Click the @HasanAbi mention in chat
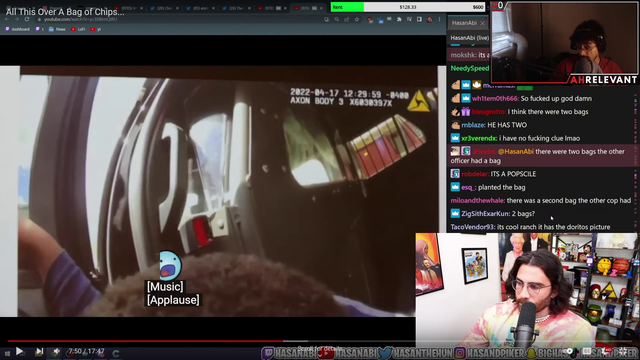 [x=516, y=151]
